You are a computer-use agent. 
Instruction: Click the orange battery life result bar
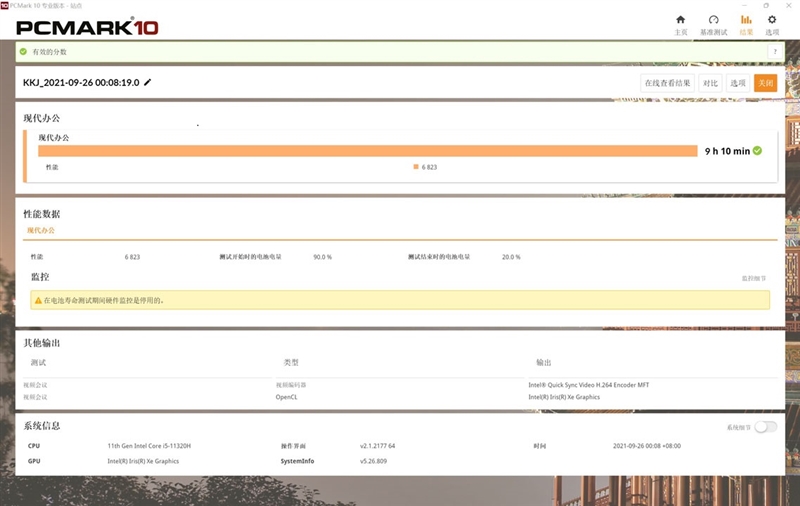click(367, 151)
